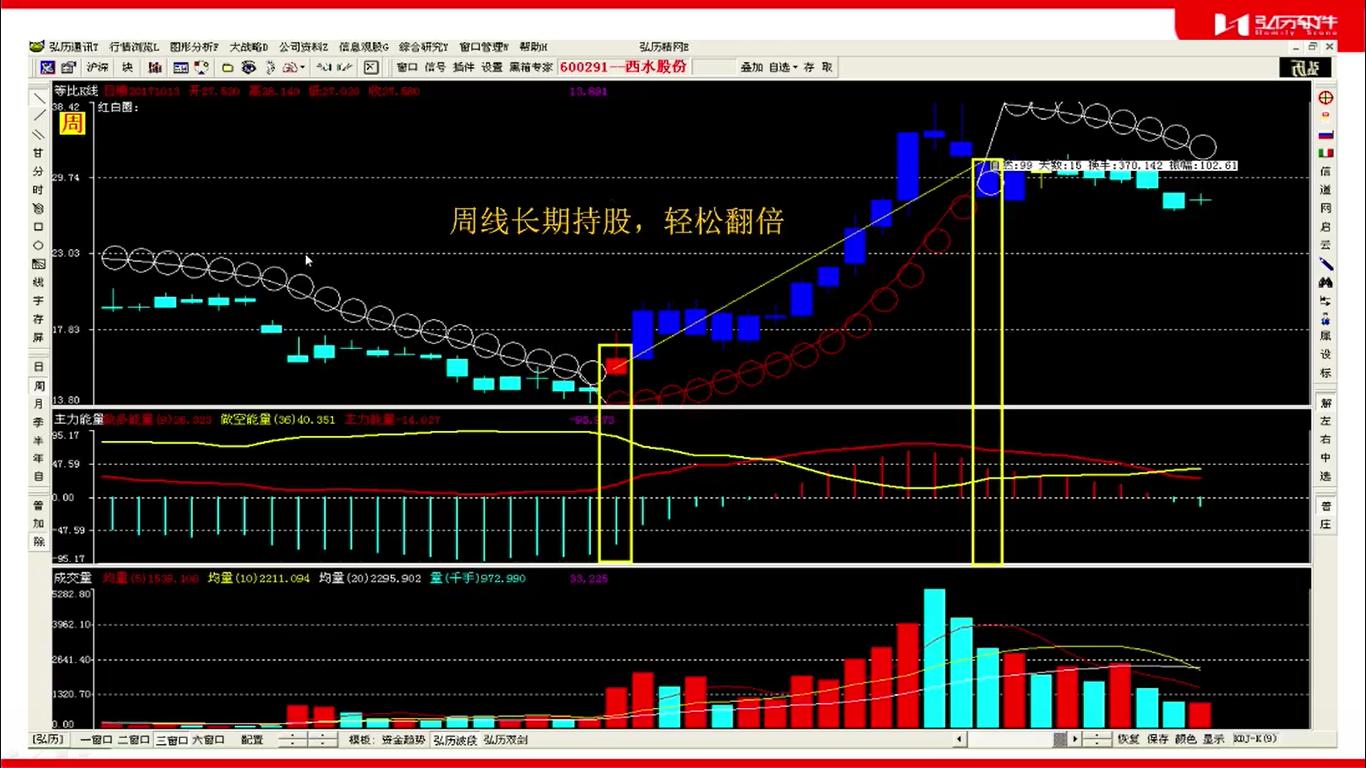
Task: Click the 道 button in right sidebar
Action: [1326, 190]
